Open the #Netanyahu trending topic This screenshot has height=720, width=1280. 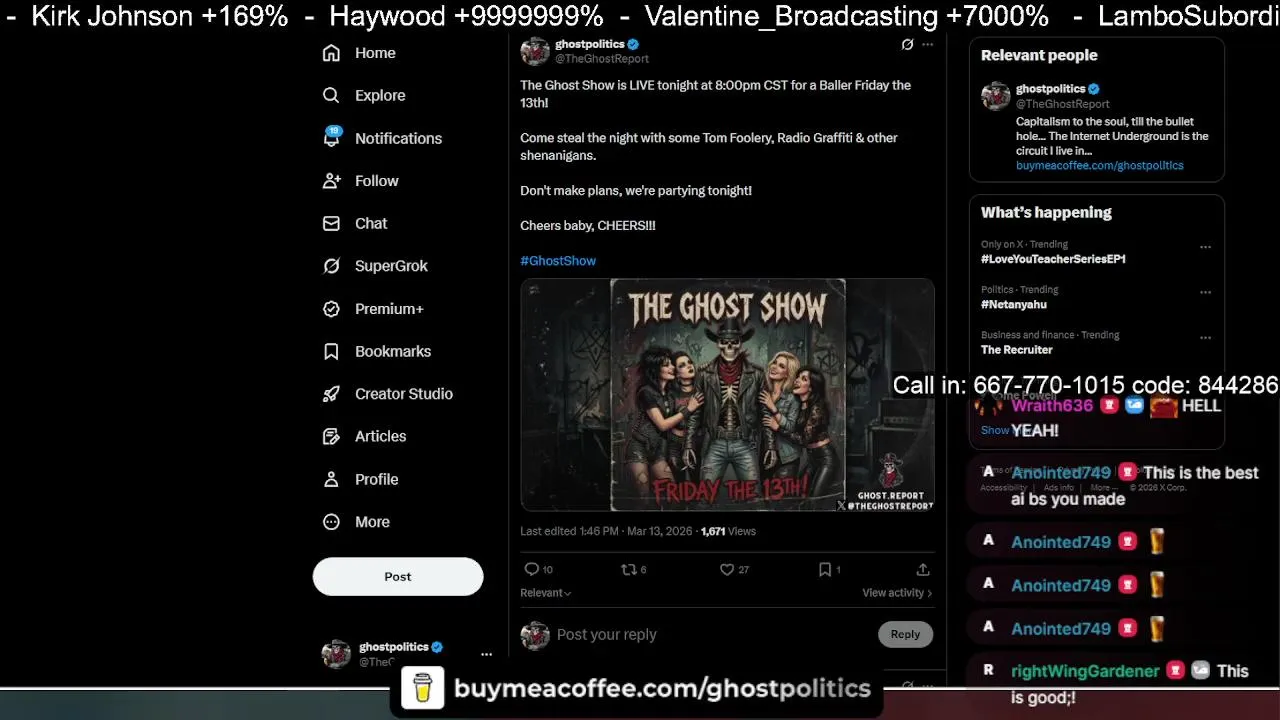[1014, 305]
